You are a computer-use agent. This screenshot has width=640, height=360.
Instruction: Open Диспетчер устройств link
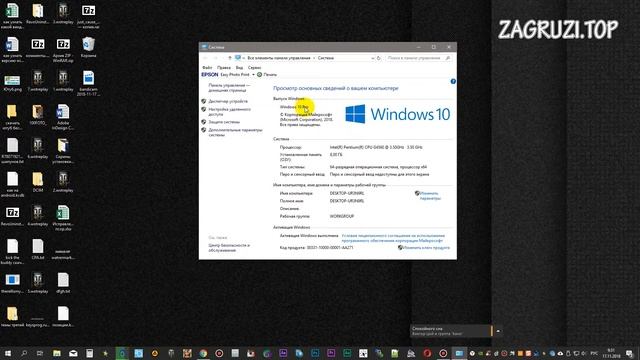point(228,101)
